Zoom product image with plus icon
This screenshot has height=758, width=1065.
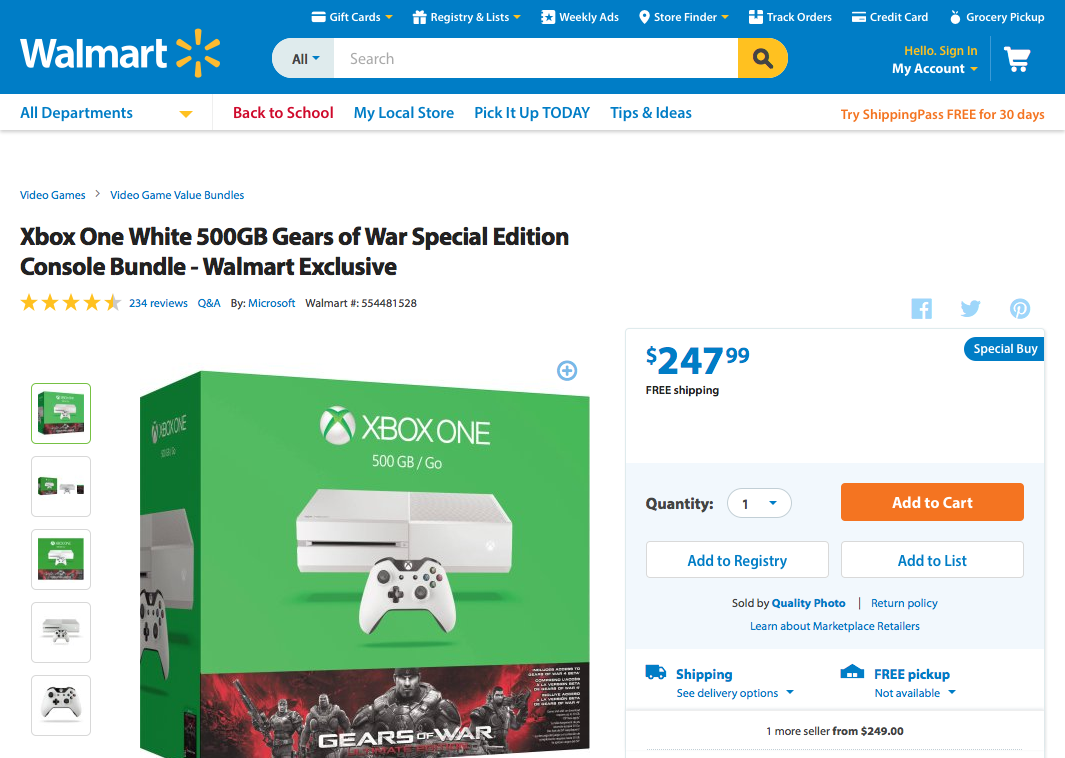pos(566,370)
